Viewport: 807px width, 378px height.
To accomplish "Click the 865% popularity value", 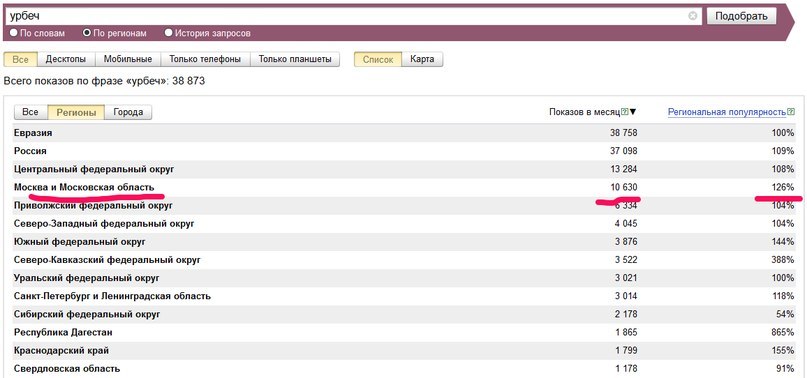I will tap(784, 333).
